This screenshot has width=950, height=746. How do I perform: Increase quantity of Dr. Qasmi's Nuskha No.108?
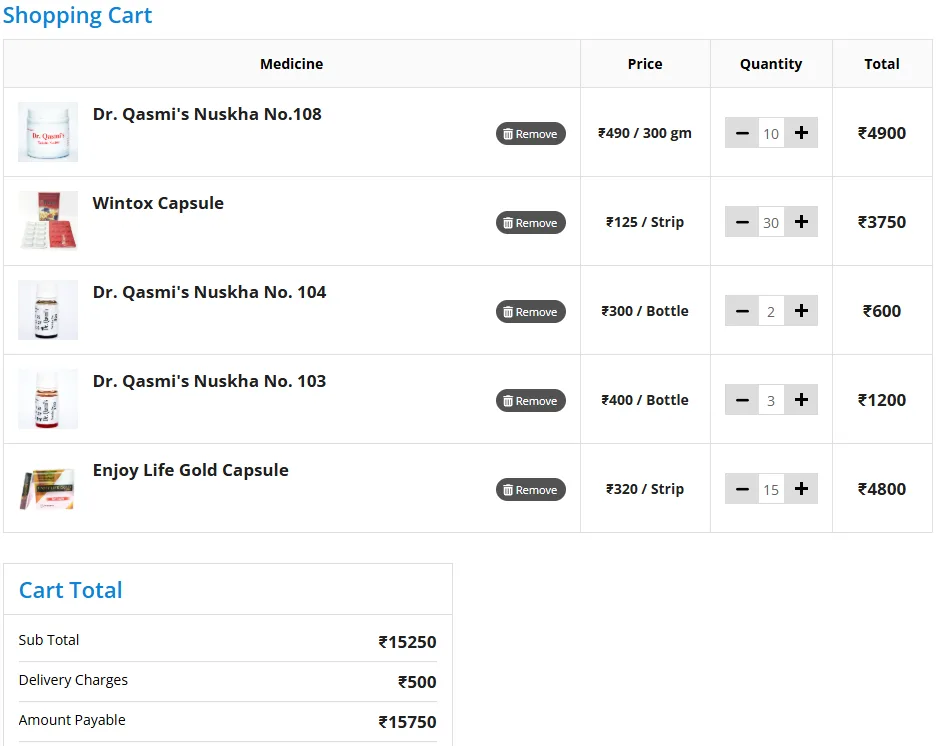(x=801, y=133)
